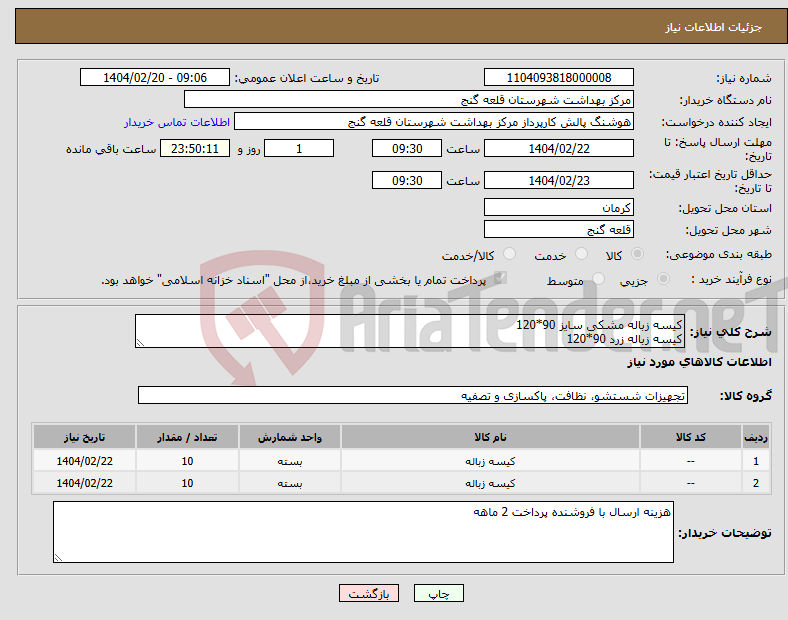Click the response deadline date 1404/02/22 field
Screen dimensions: 788x620
[x=559, y=148]
